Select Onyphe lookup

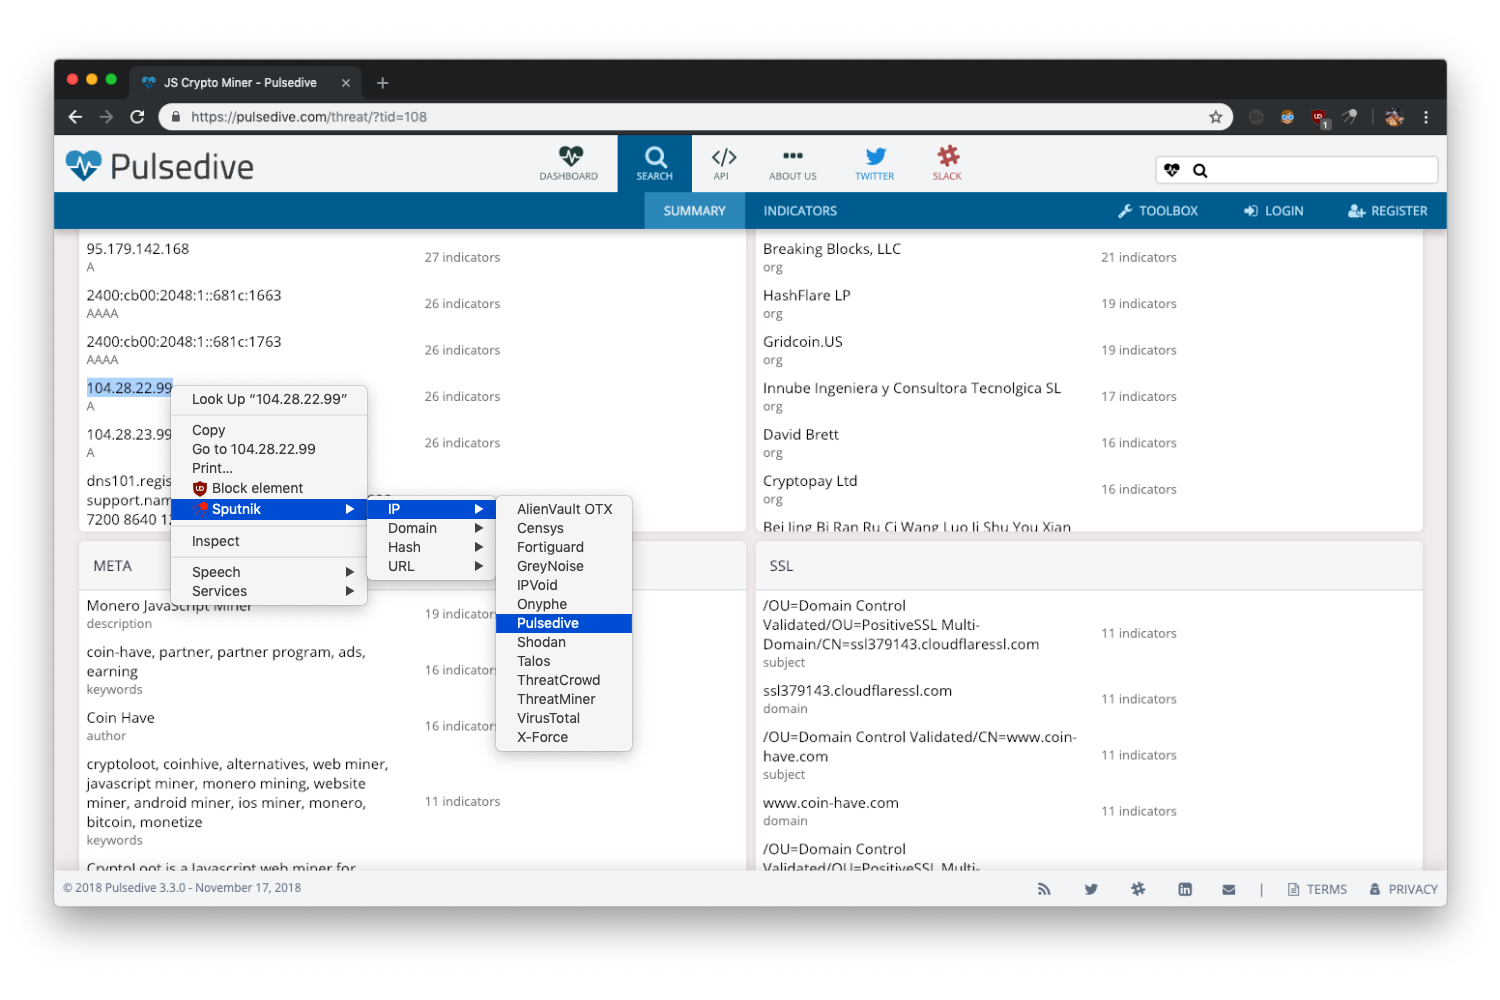pyautogui.click(x=564, y=604)
